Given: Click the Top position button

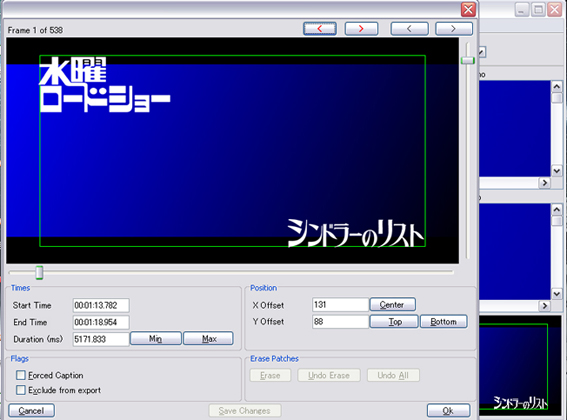Looking at the screenshot, I should 394,322.
